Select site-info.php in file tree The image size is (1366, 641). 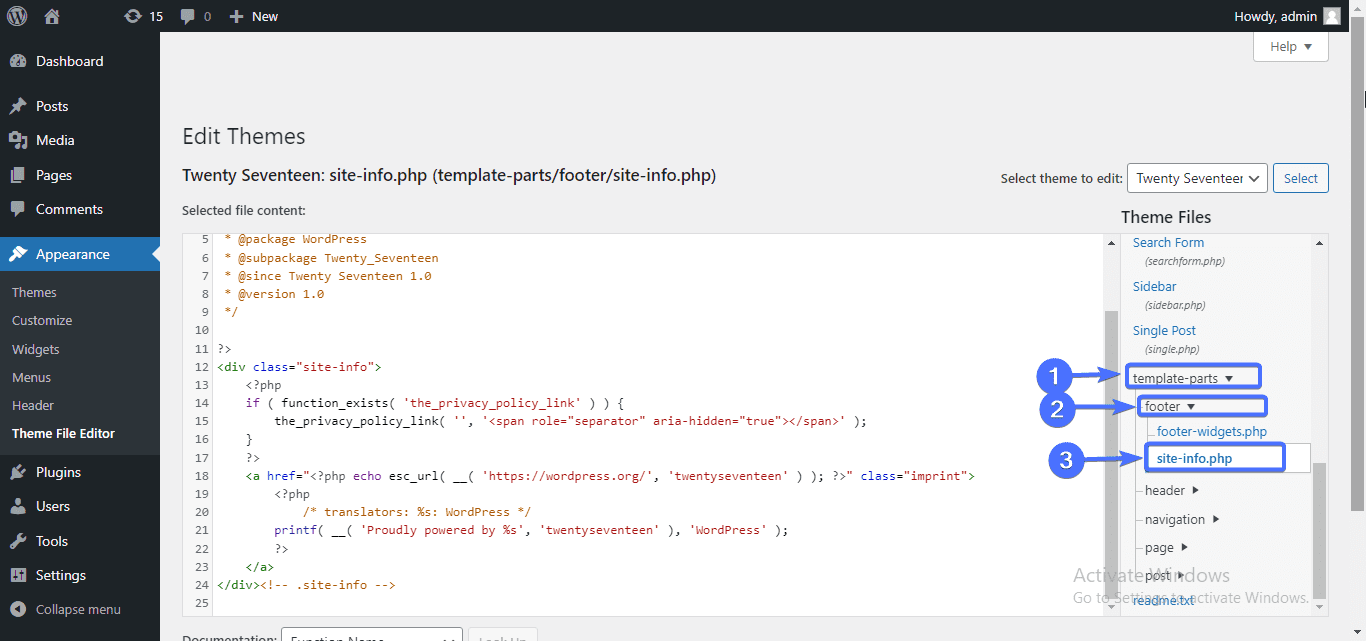point(1194,458)
